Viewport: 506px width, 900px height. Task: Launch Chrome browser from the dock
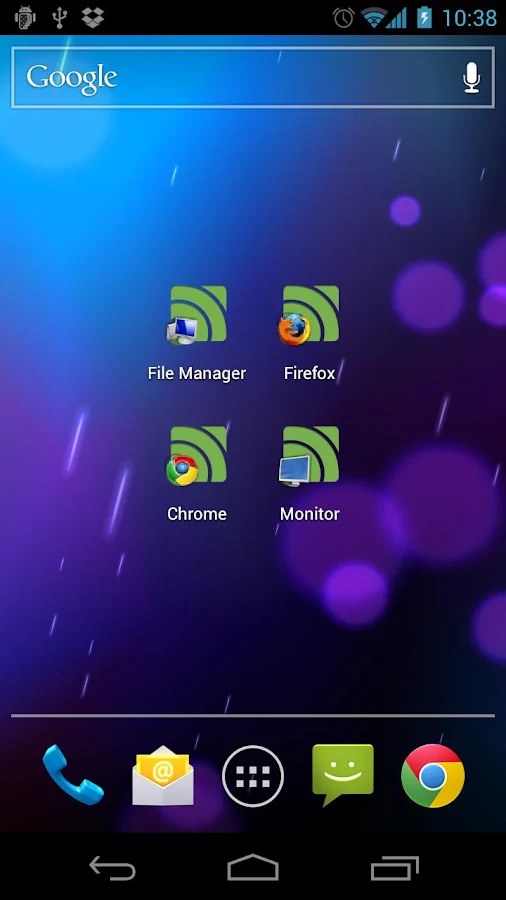pyautogui.click(x=433, y=776)
